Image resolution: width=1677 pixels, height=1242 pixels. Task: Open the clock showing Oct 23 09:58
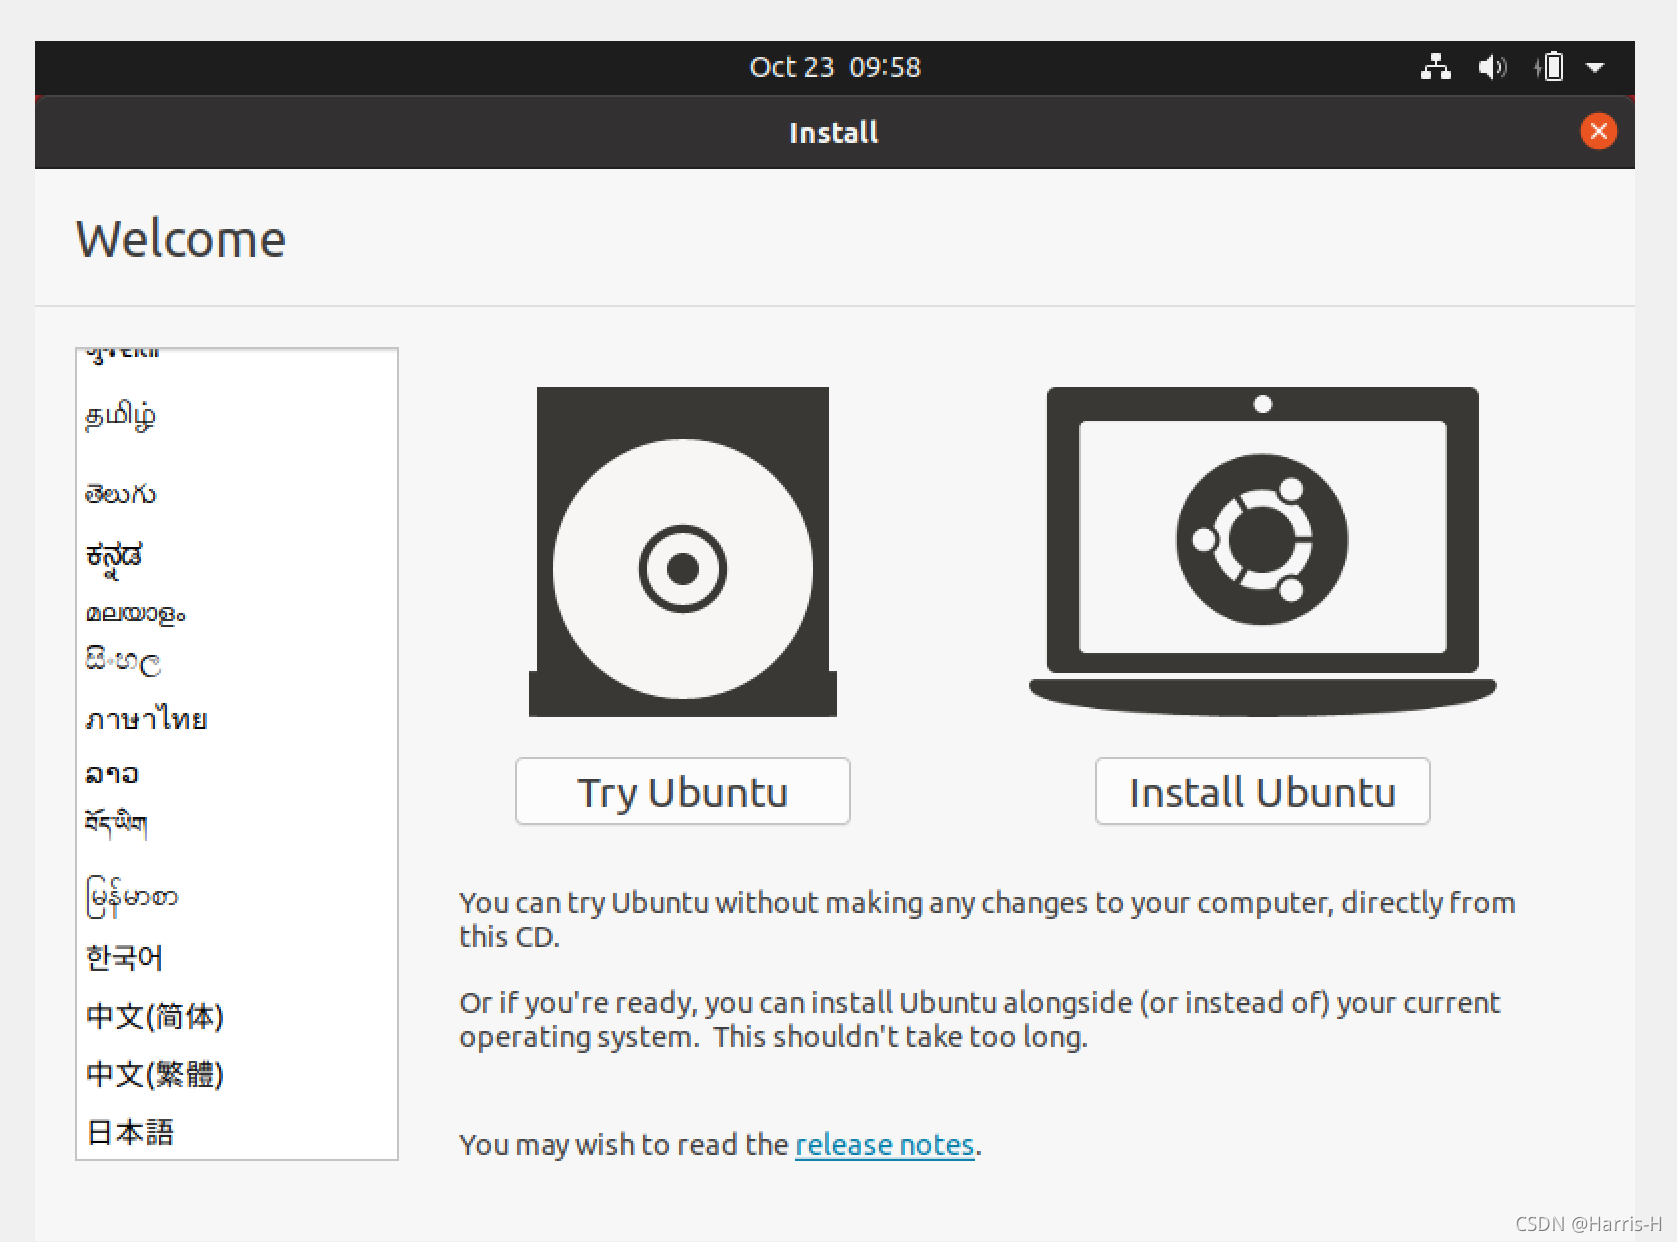point(835,67)
